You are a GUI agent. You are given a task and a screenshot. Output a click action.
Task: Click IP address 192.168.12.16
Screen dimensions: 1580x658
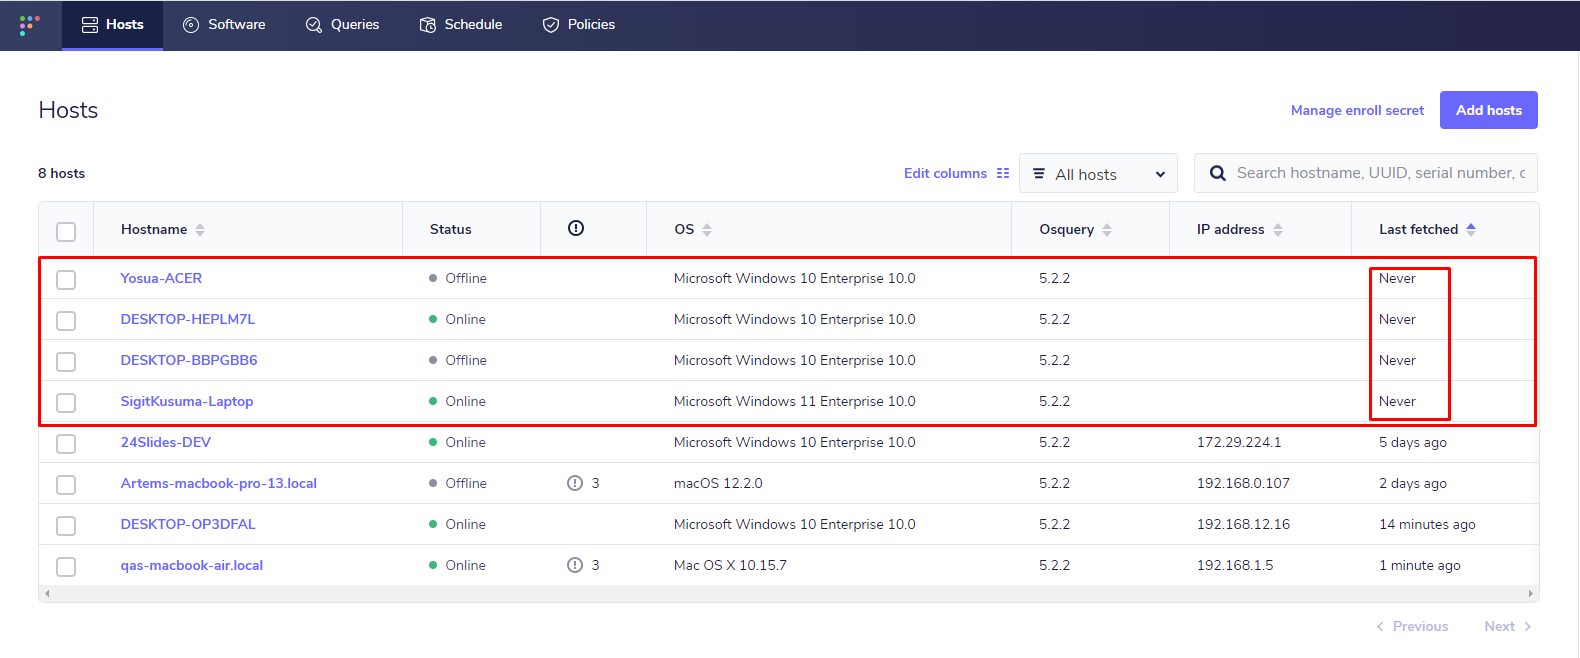[x=1243, y=524]
